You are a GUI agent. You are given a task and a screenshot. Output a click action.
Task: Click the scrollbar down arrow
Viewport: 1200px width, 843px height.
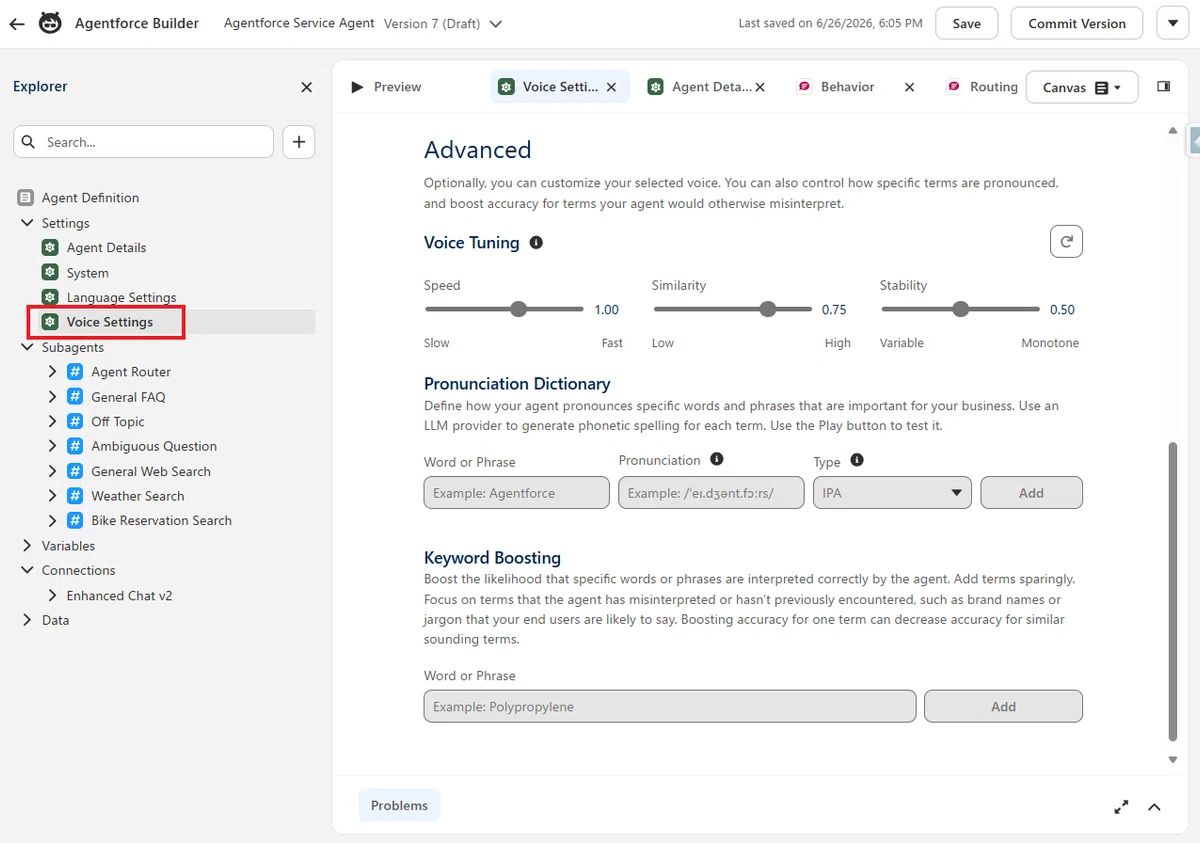click(1173, 760)
